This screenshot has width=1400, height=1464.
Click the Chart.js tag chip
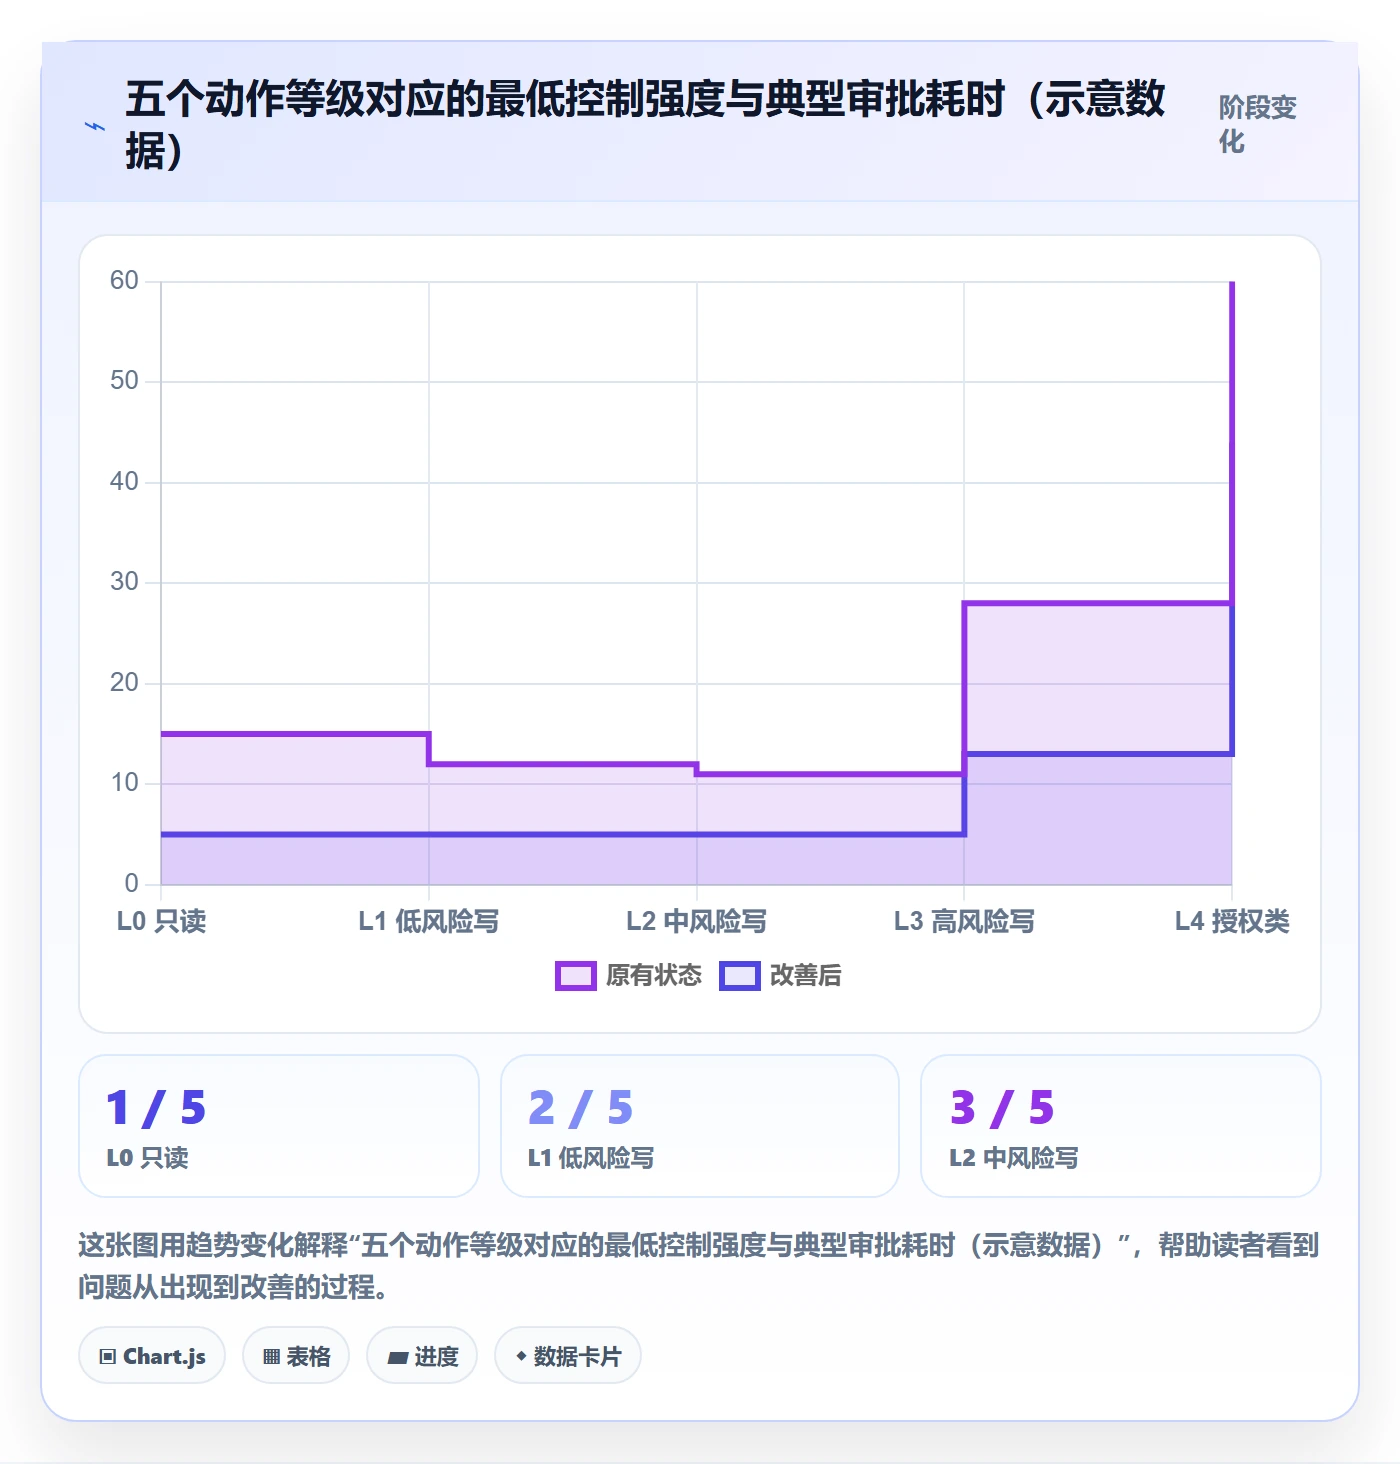click(x=152, y=1356)
